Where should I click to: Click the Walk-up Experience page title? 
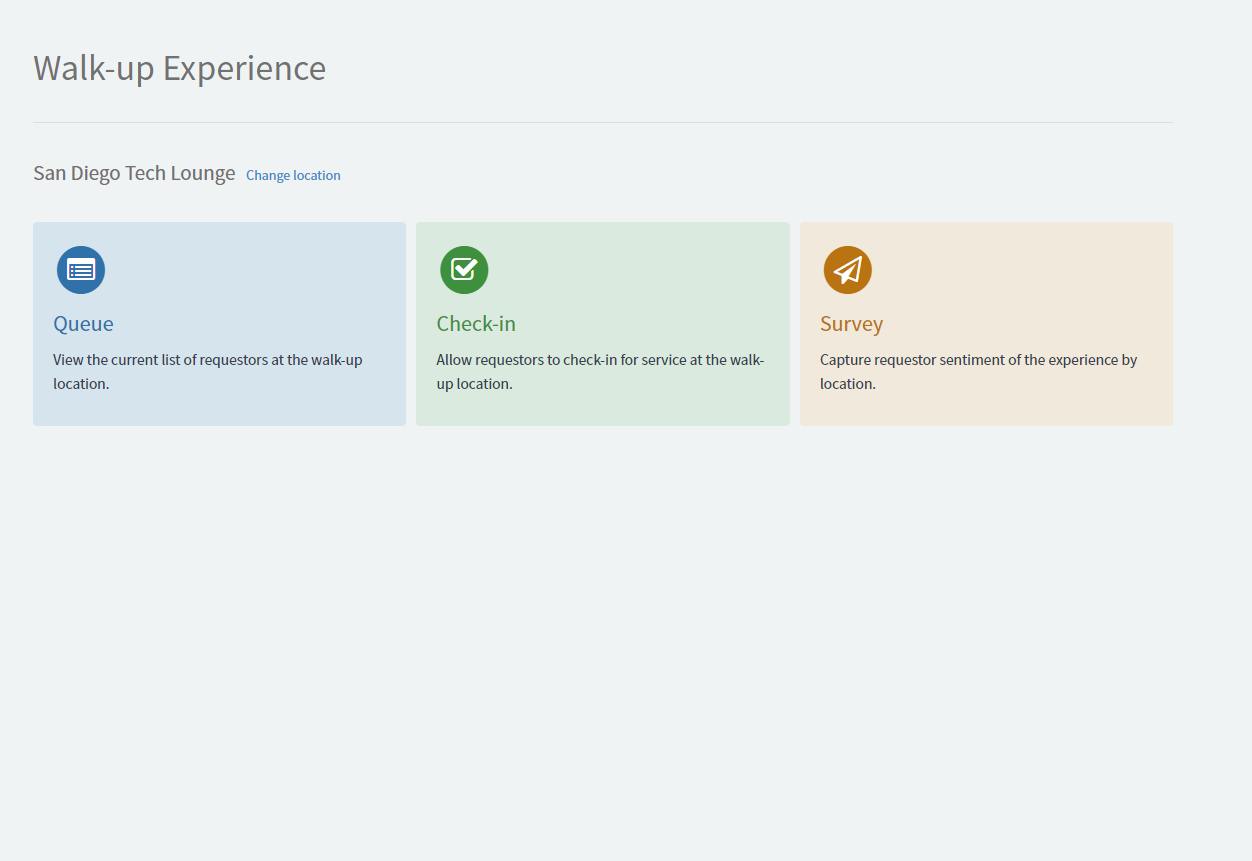click(x=180, y=68)
